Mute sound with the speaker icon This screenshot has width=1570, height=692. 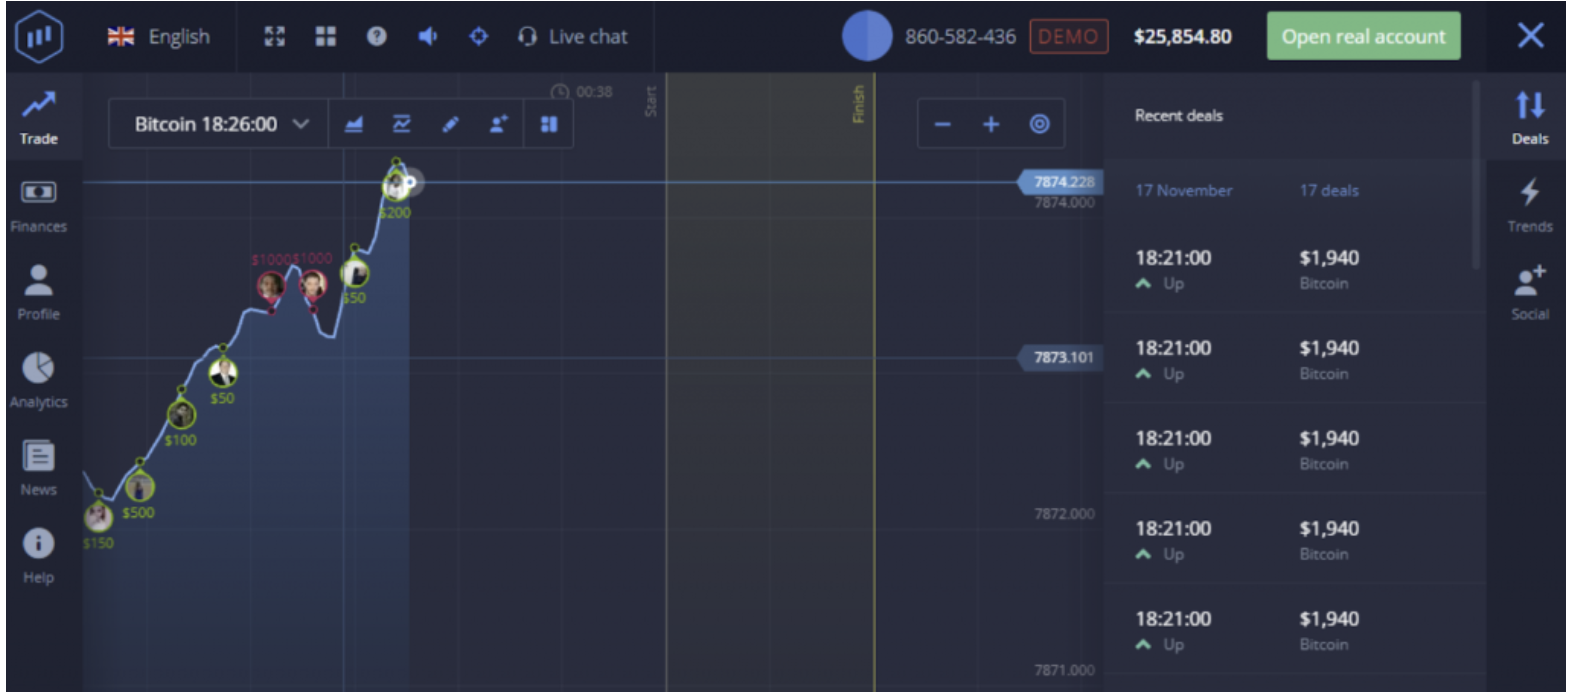pos(427,37)
